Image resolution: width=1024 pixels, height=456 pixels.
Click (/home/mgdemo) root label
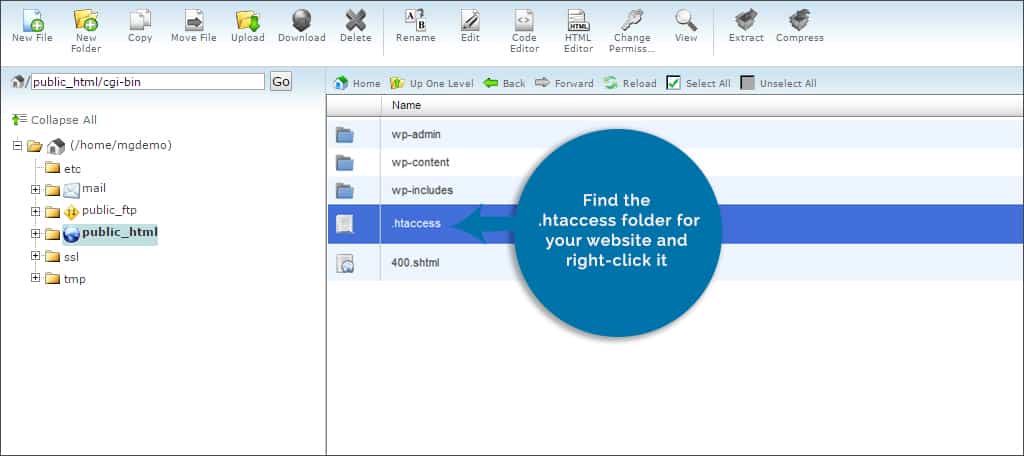[121, 145]
